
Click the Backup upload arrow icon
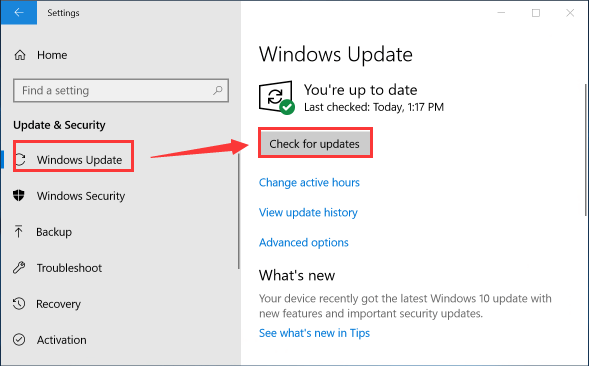(x=18, y=231)
